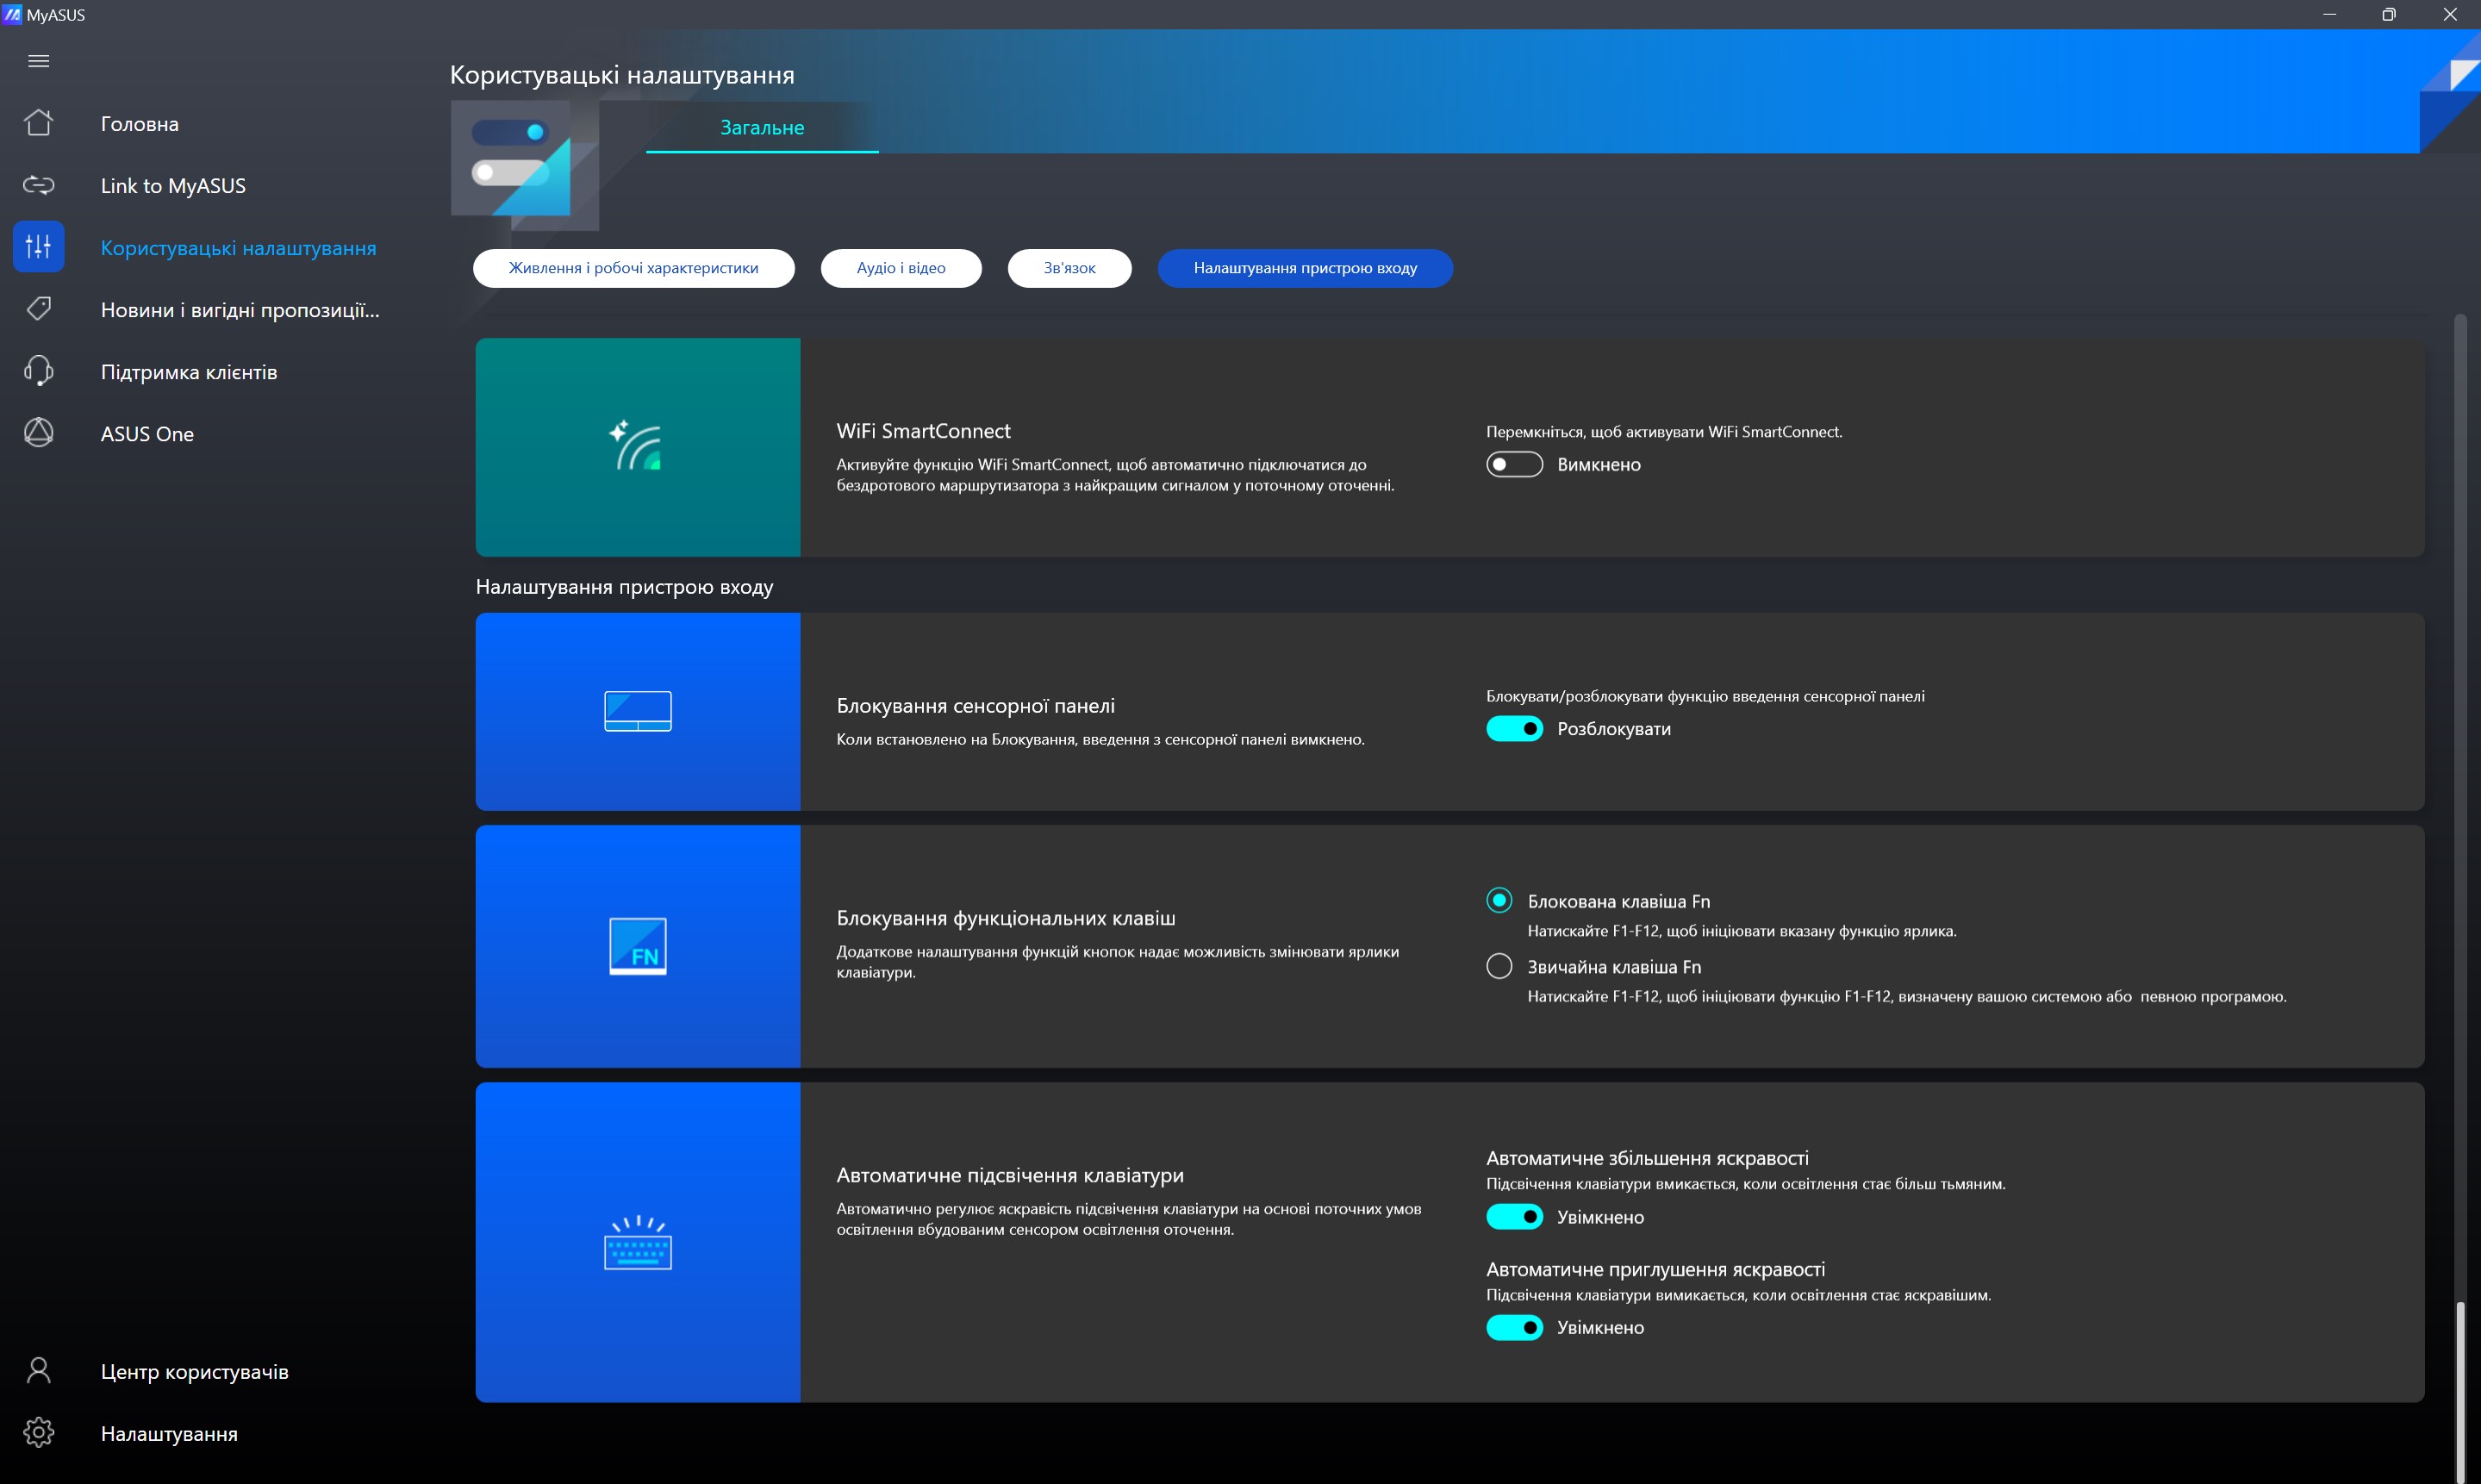Jump to Живлення і робочі характеристики section
This screenshot has width=2481, height=1484.
[x=633, y=268]
